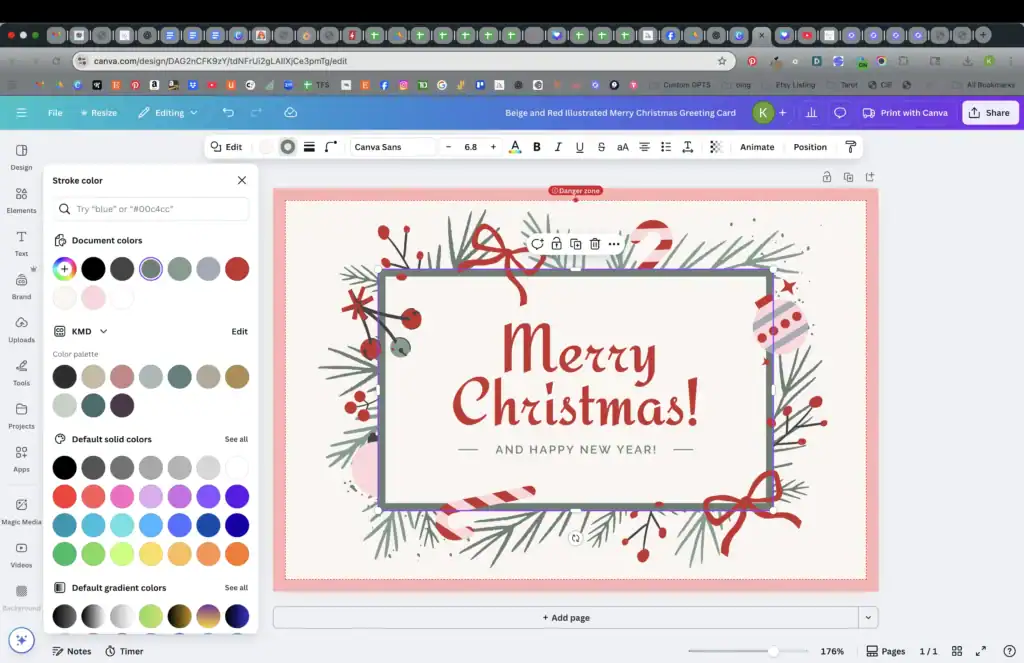Click the comment icon above the selection
1024x663 pixels.
(x=537, y=243)
